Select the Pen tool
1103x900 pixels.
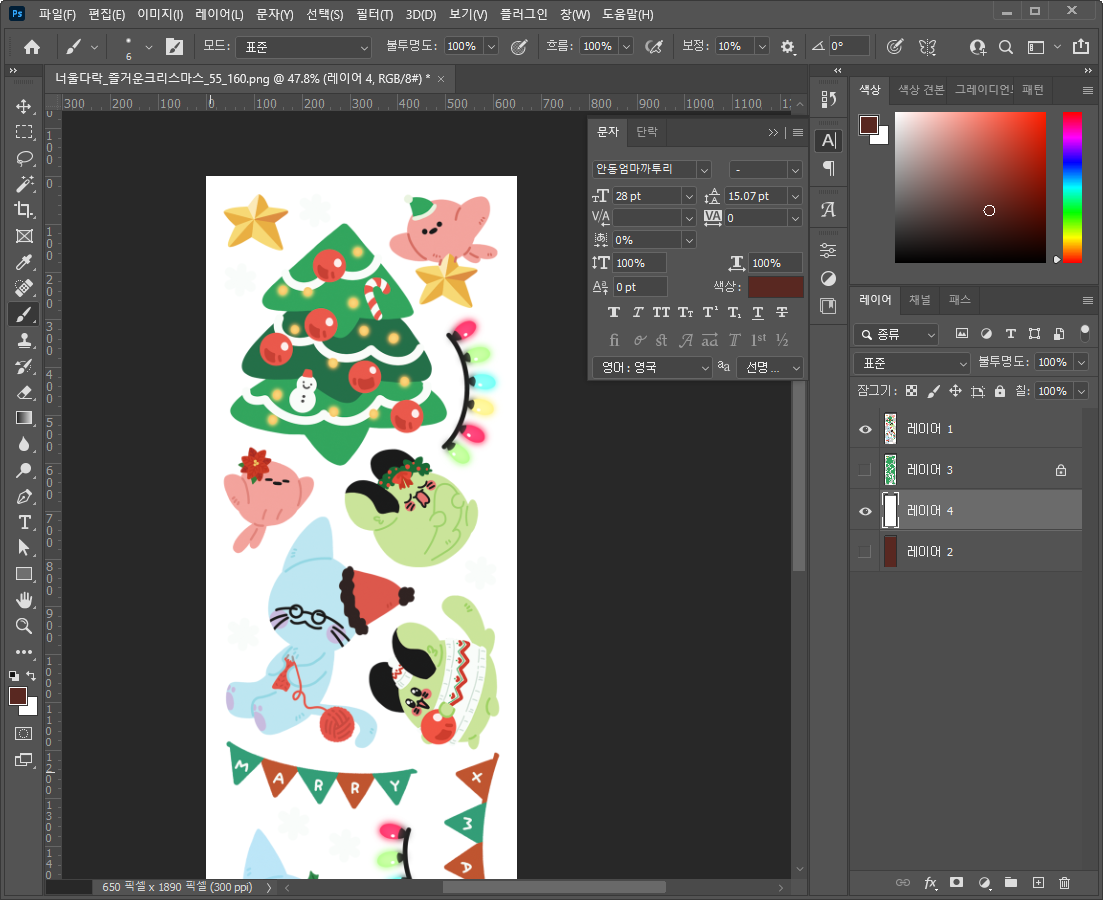click(24, 496)
